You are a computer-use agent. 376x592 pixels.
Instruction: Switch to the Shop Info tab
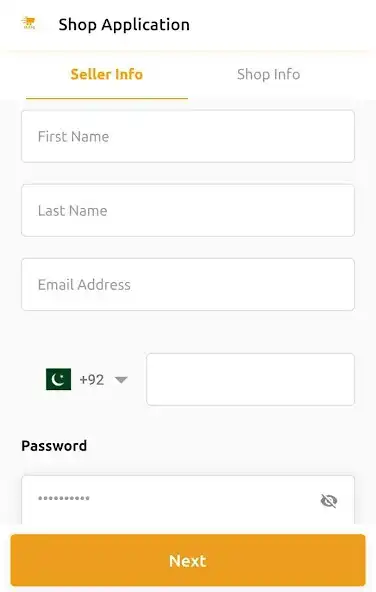point(268,74)
